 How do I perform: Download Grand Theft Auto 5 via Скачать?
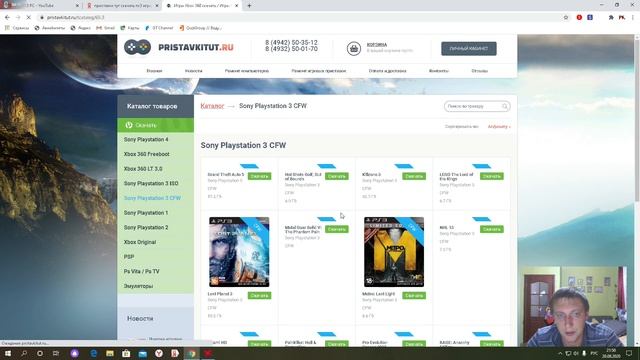pyautogui.click(x=259, y=176)
